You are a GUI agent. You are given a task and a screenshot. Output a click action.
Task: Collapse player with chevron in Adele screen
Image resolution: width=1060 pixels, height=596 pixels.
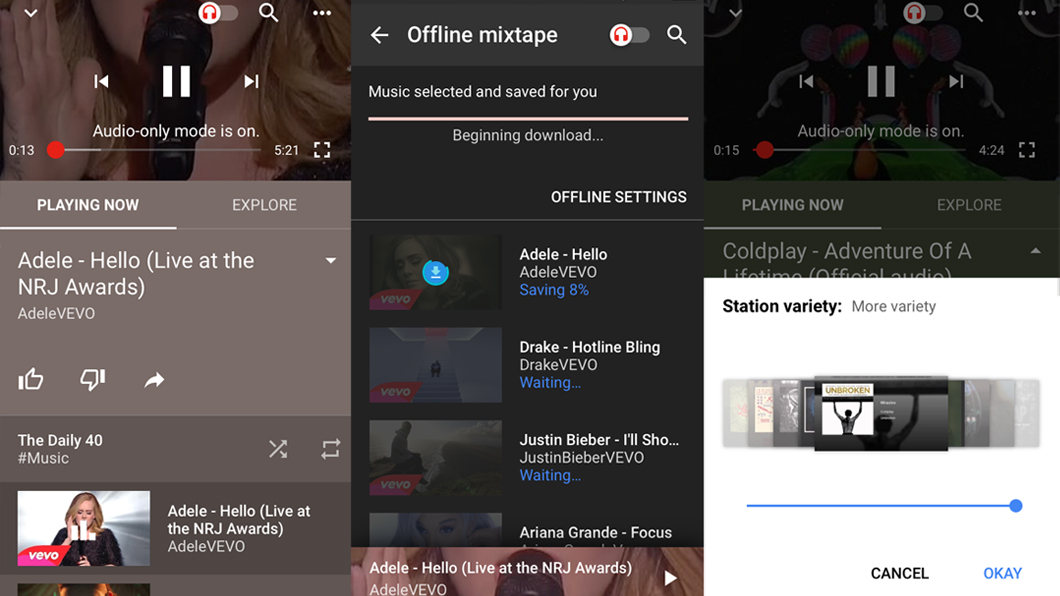click(x=30, y=13)
